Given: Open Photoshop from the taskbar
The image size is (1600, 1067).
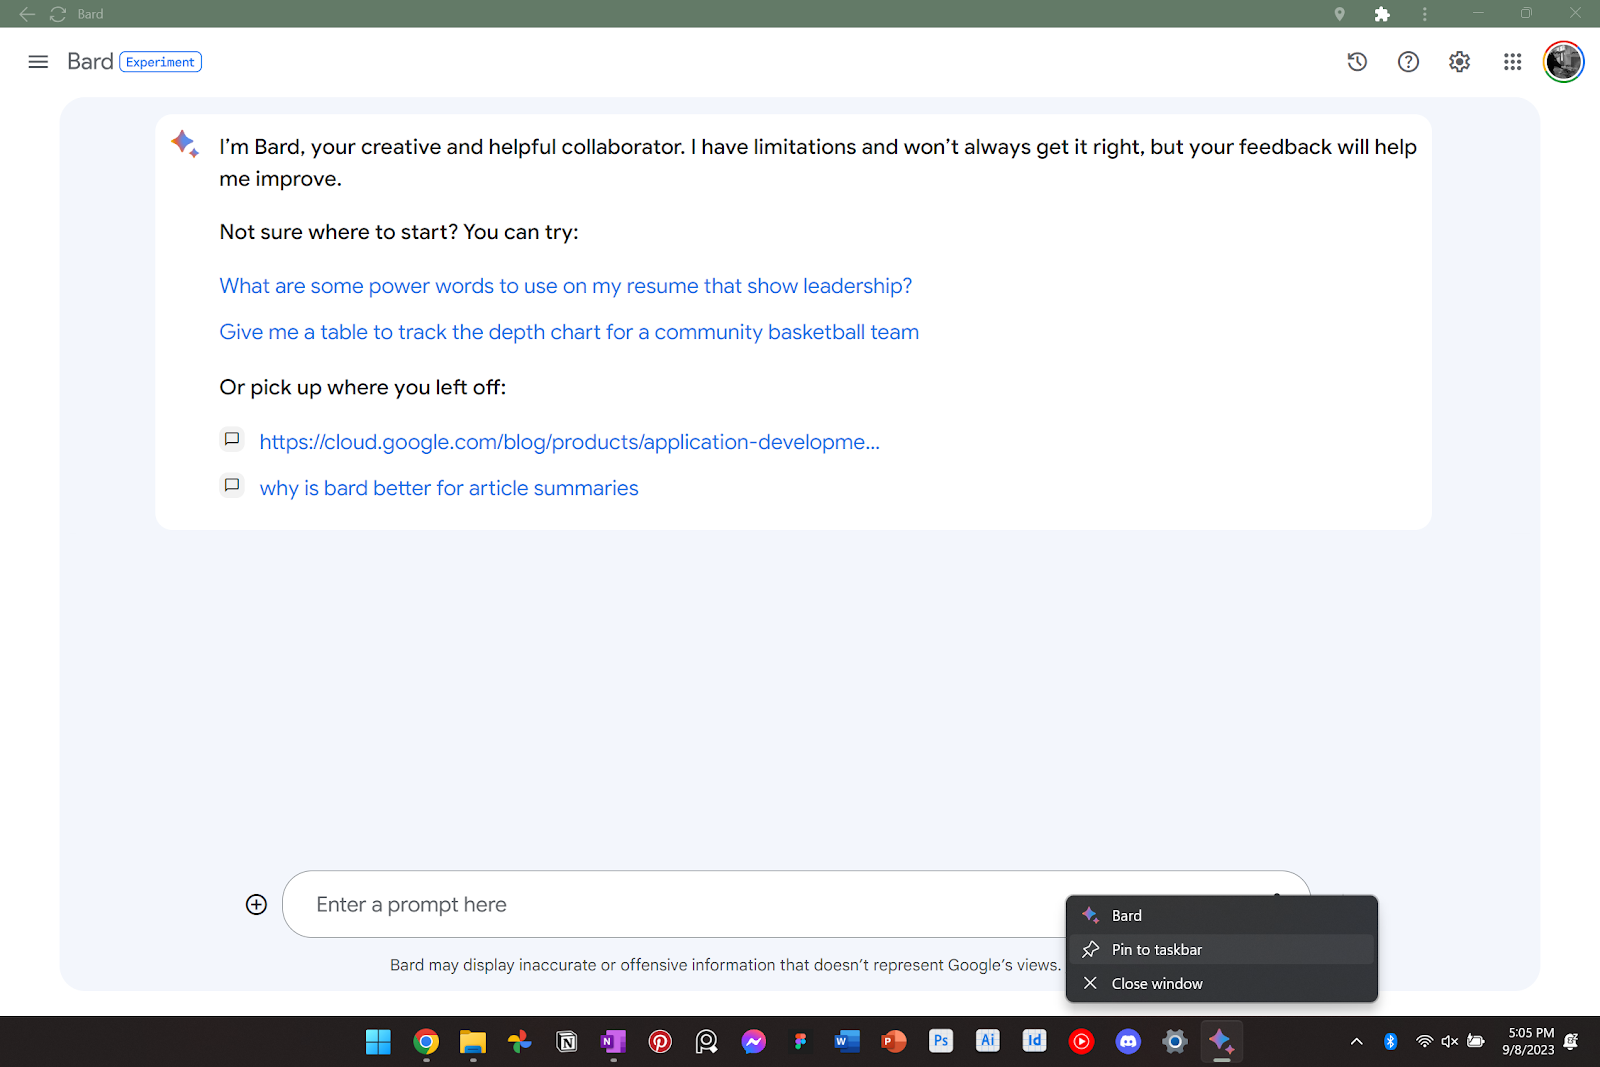Looking at the screenshot, I should tap(941, 1041).
